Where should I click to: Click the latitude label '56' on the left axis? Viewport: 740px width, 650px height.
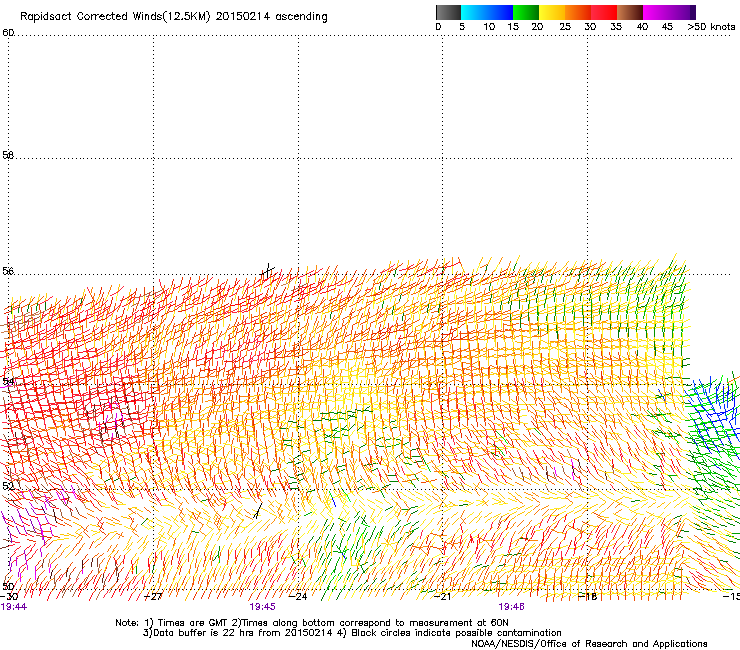tap(8, 271)
